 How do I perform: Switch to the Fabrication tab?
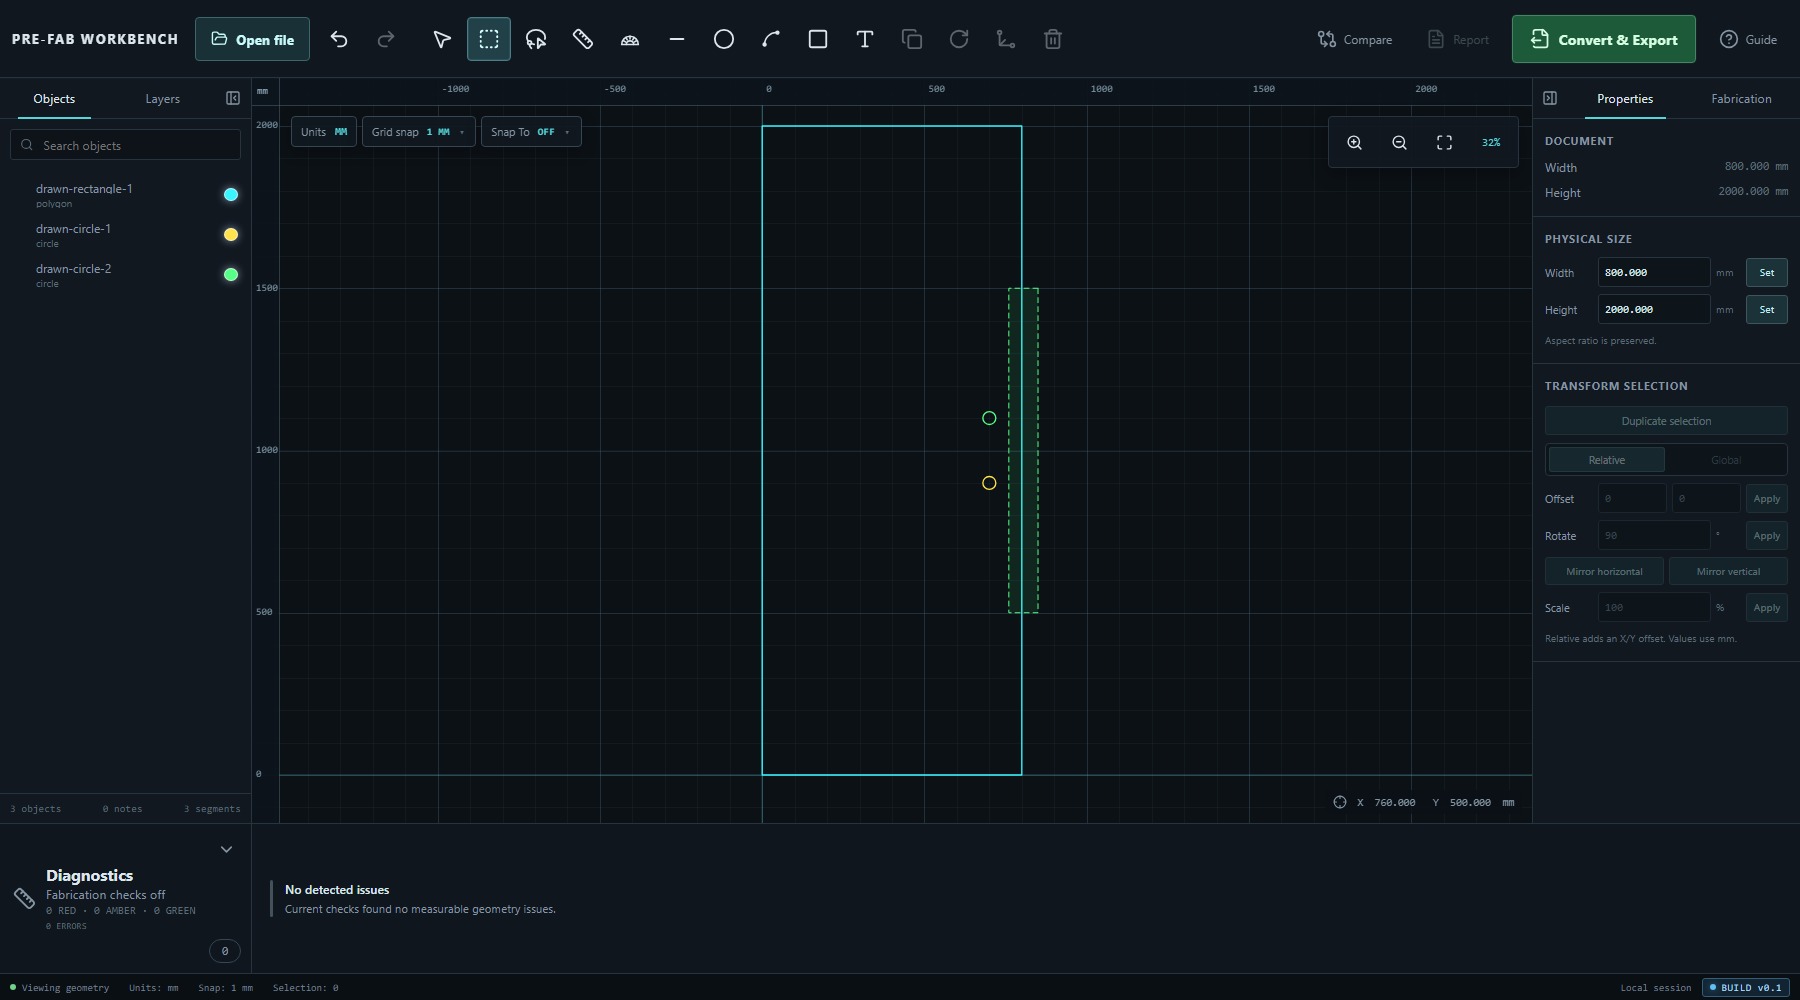tap(1741, 99)
